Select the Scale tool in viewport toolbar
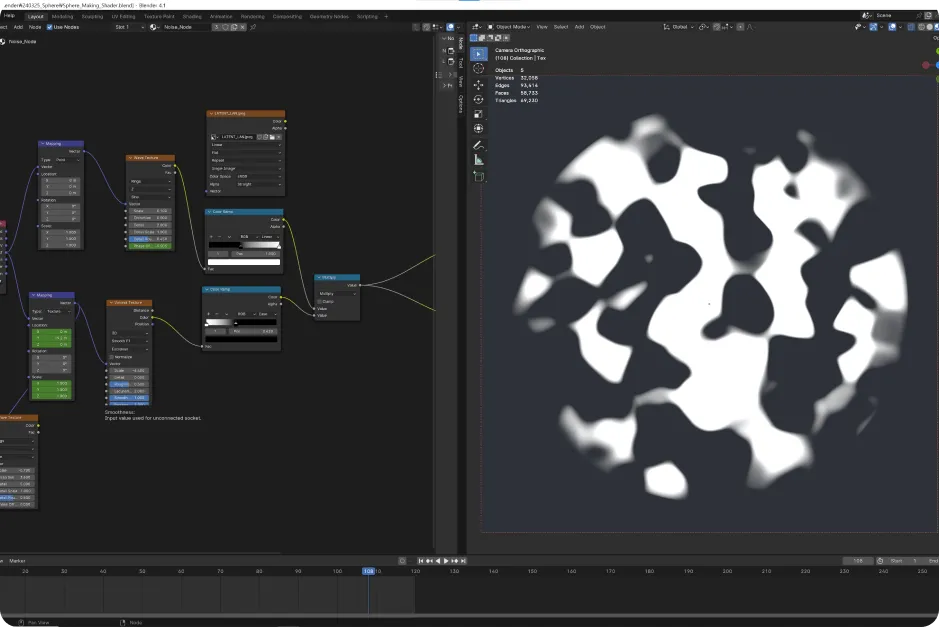This screenshot has width=939, height=627. (478, 114)
